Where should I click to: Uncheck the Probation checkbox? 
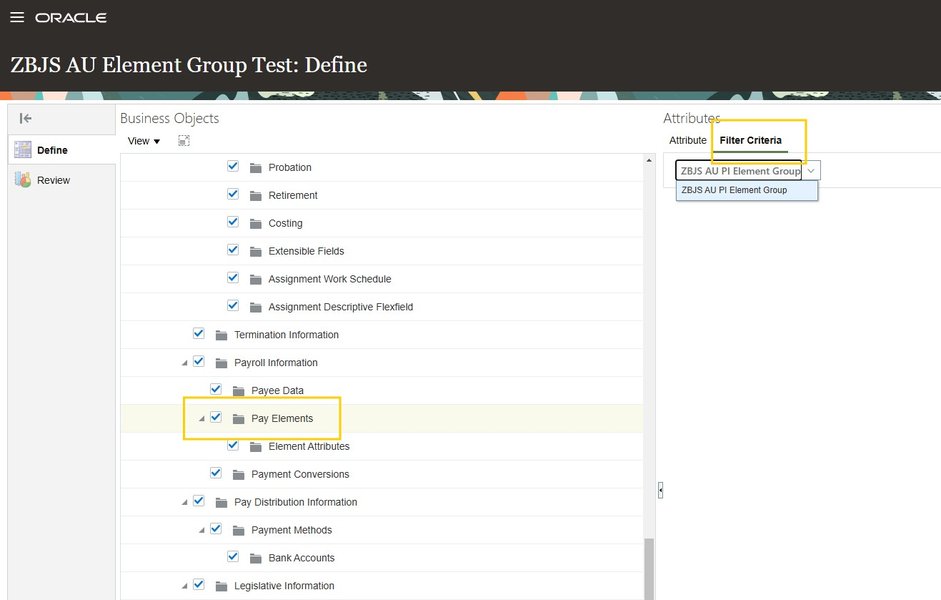click(233, 166)
